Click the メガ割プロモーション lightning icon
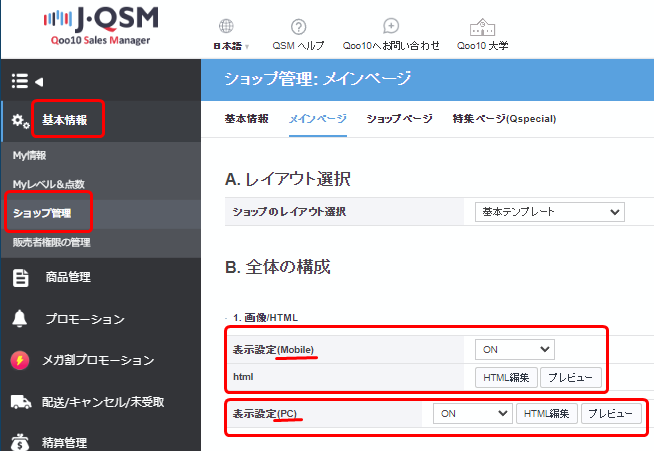This screenshot has height=451, width=654. pos(20,360)
